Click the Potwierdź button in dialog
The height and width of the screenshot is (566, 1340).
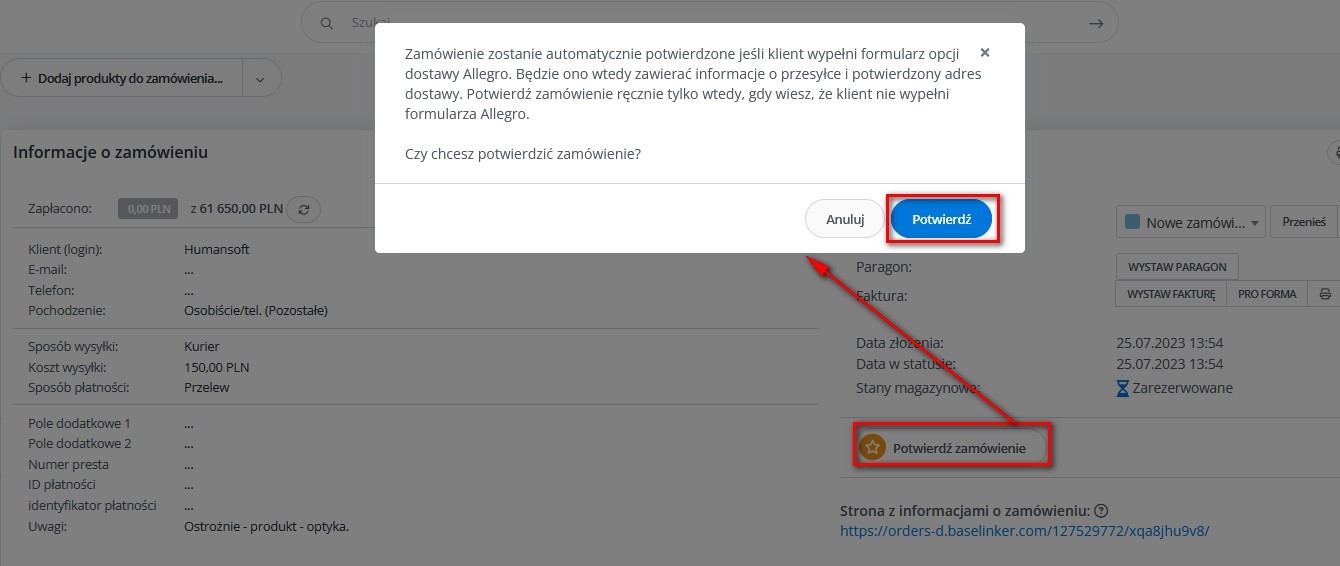941,219
